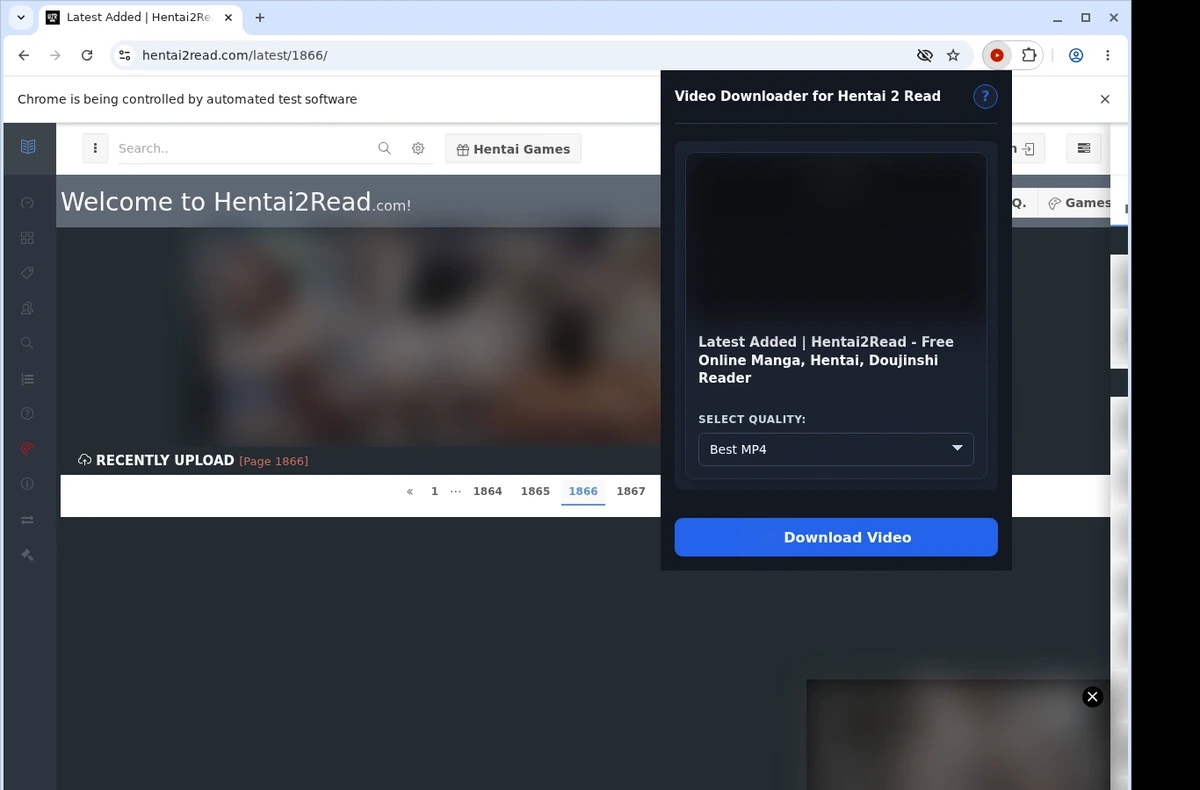Open the users icon in sidebar
This screenshot has width=1200, height=790.
[27, 309]
